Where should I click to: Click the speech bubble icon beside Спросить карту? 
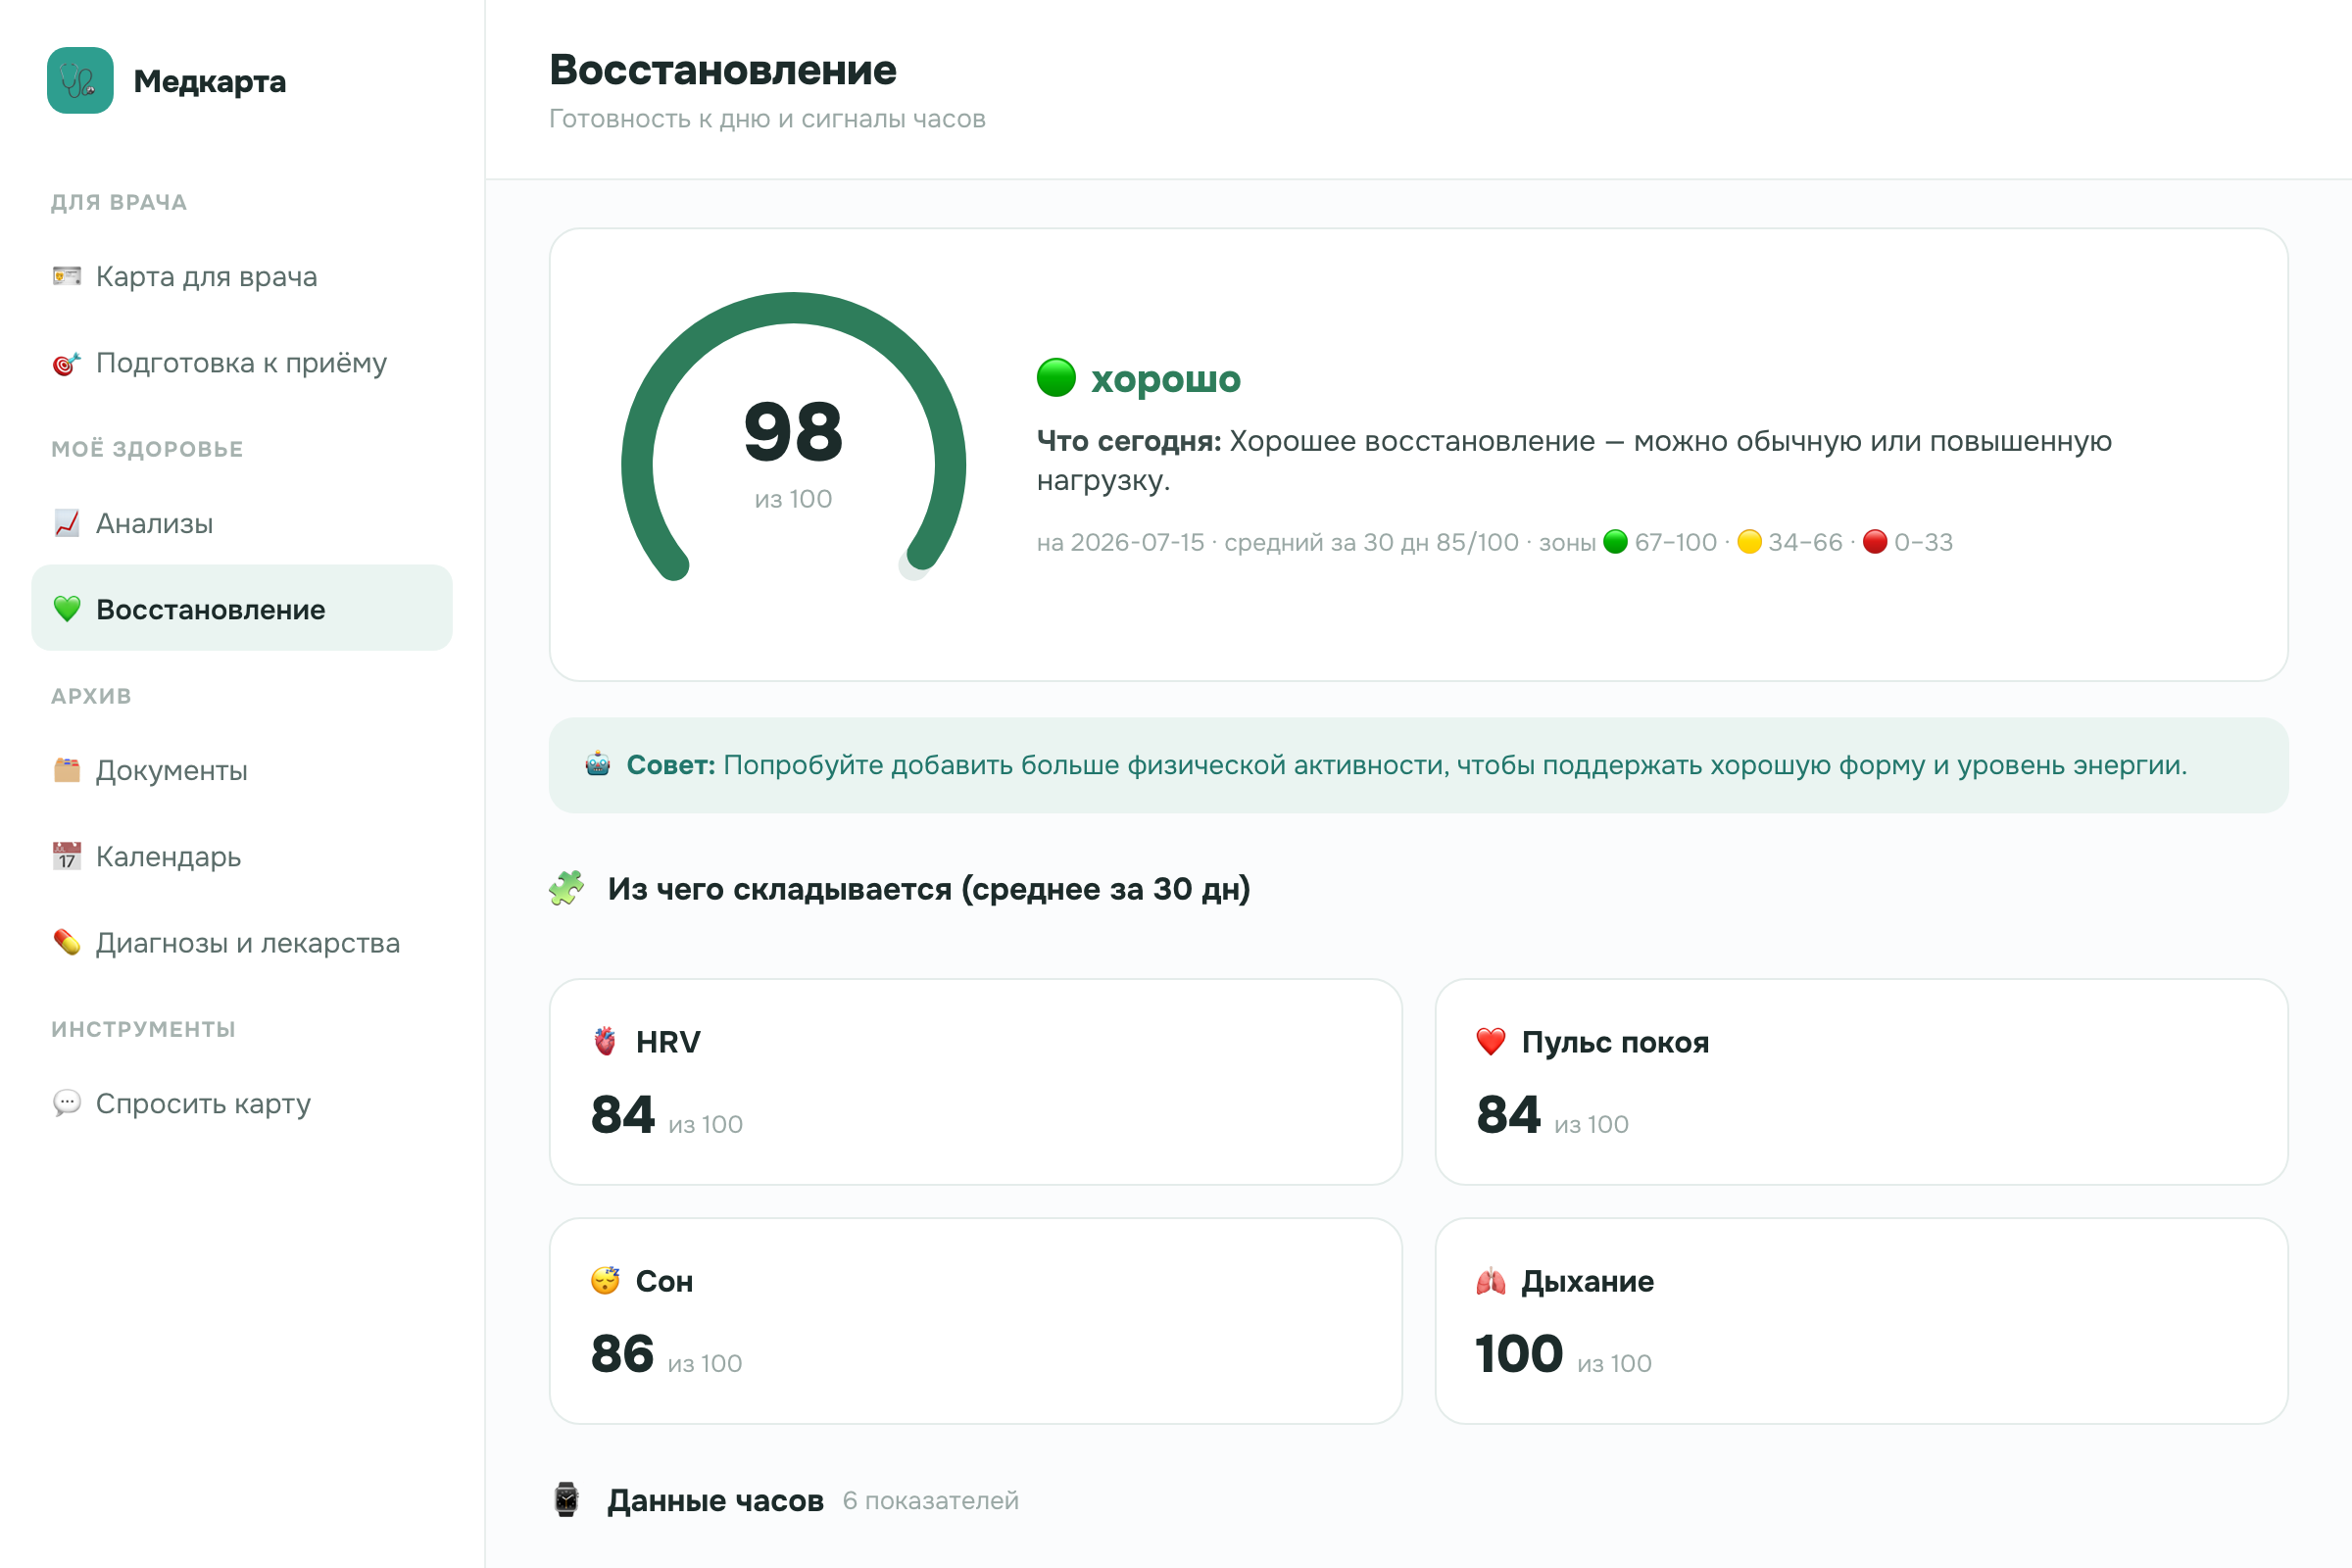(67, 1103)
